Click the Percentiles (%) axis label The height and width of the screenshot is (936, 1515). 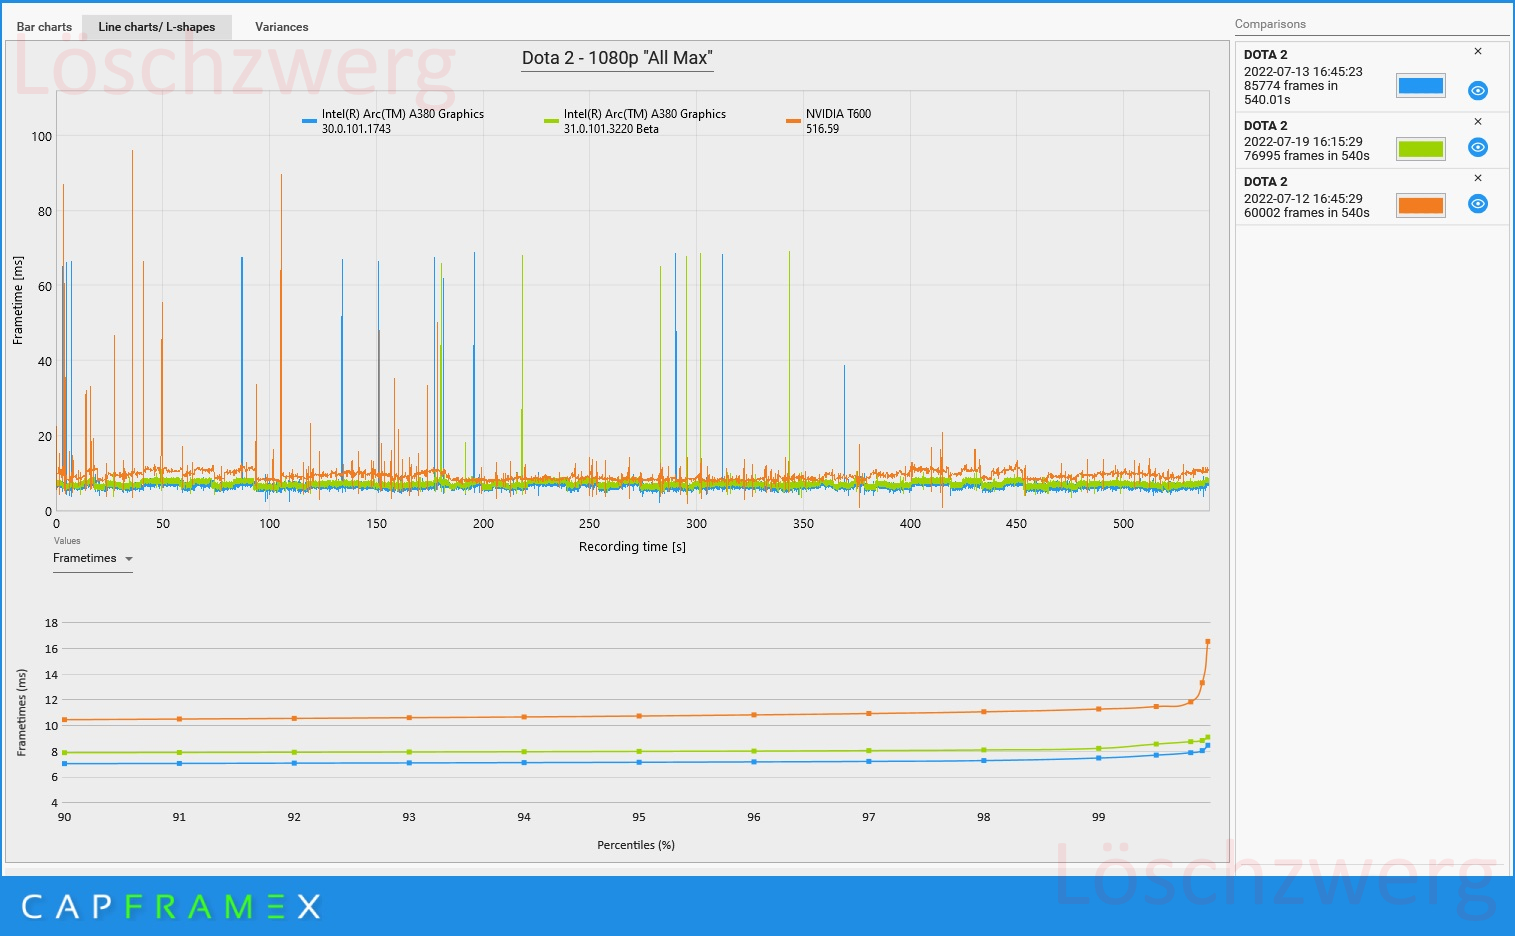(x=636, y=845)
